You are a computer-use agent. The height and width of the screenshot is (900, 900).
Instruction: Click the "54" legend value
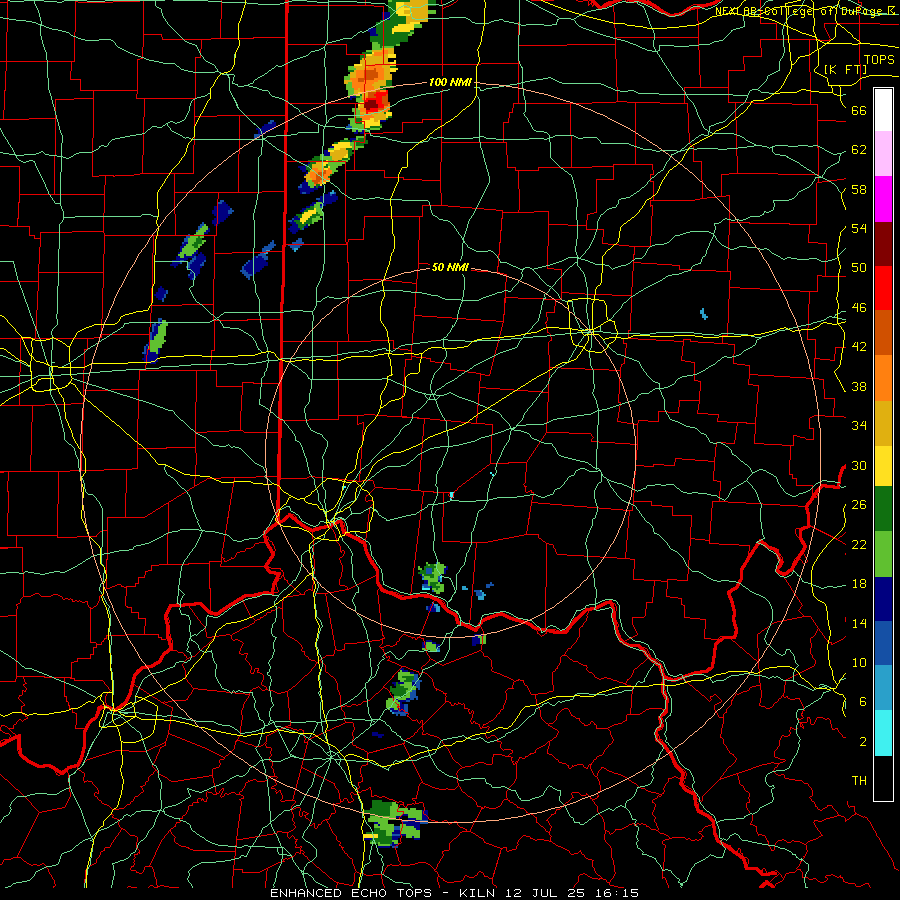[859, 228]
